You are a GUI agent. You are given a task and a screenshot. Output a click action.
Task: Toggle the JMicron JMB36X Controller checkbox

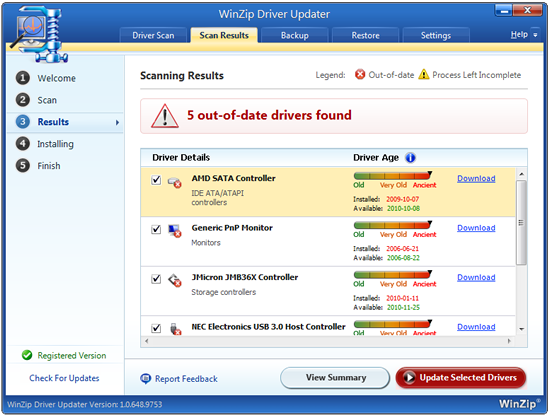[156, 279]
